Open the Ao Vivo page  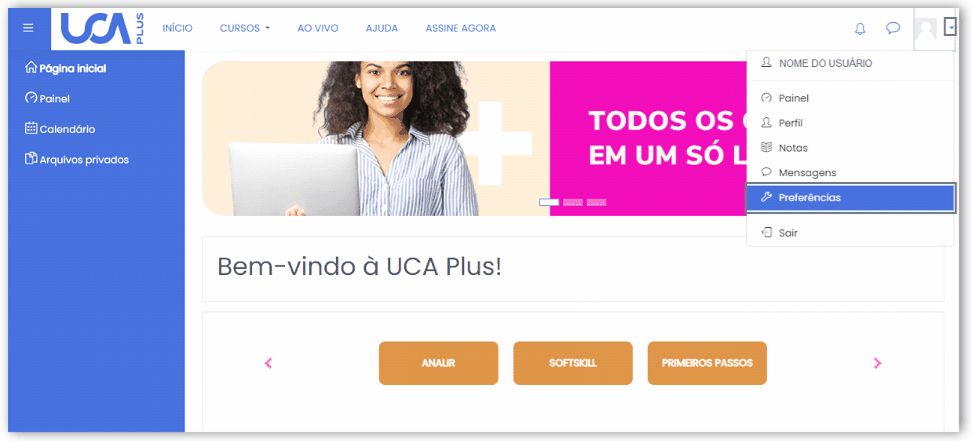[318, 29]
